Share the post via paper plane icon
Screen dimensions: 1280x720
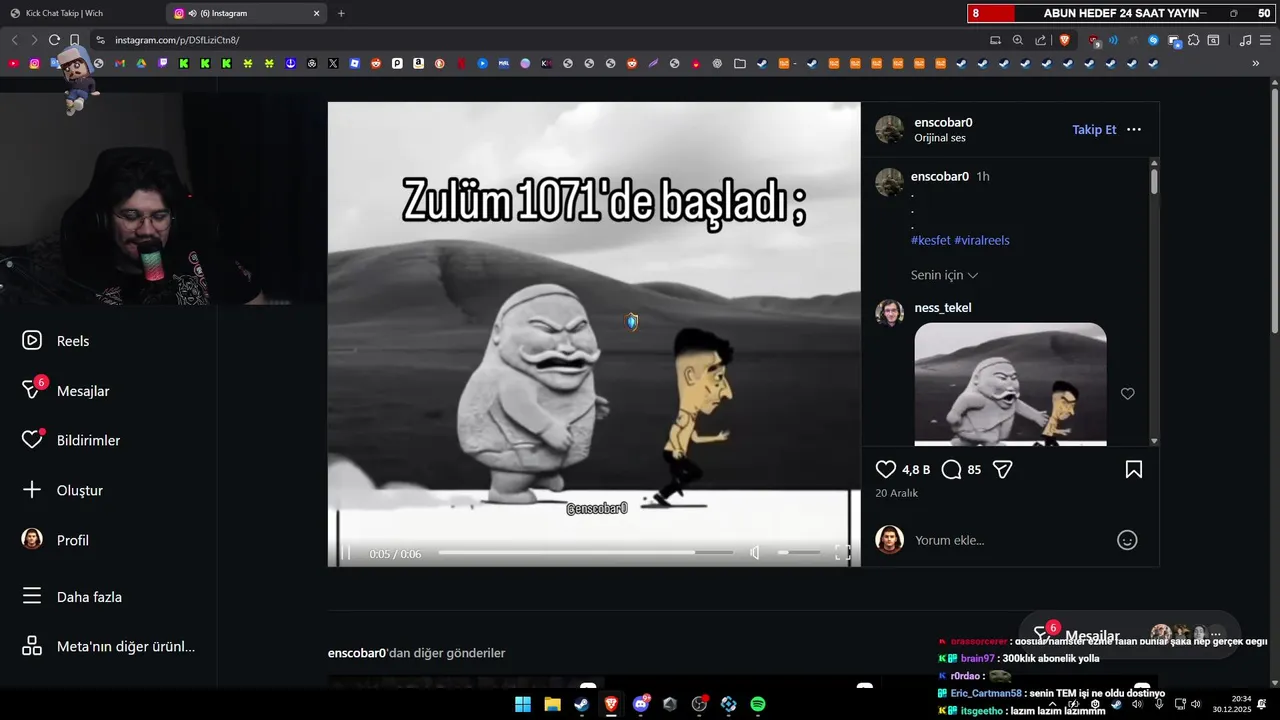pos(1003,469)
